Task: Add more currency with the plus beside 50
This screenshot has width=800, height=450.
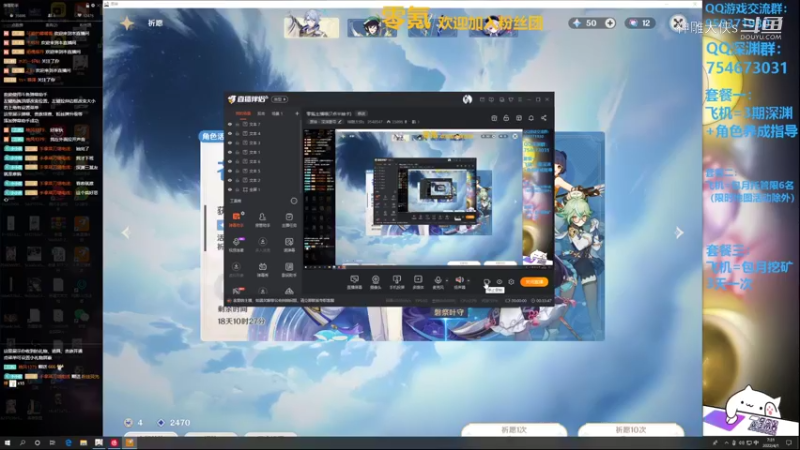Action: point(610,23)
